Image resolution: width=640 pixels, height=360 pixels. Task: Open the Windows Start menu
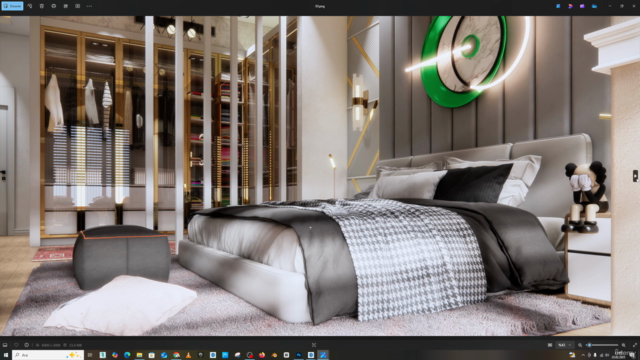(5, 355)
